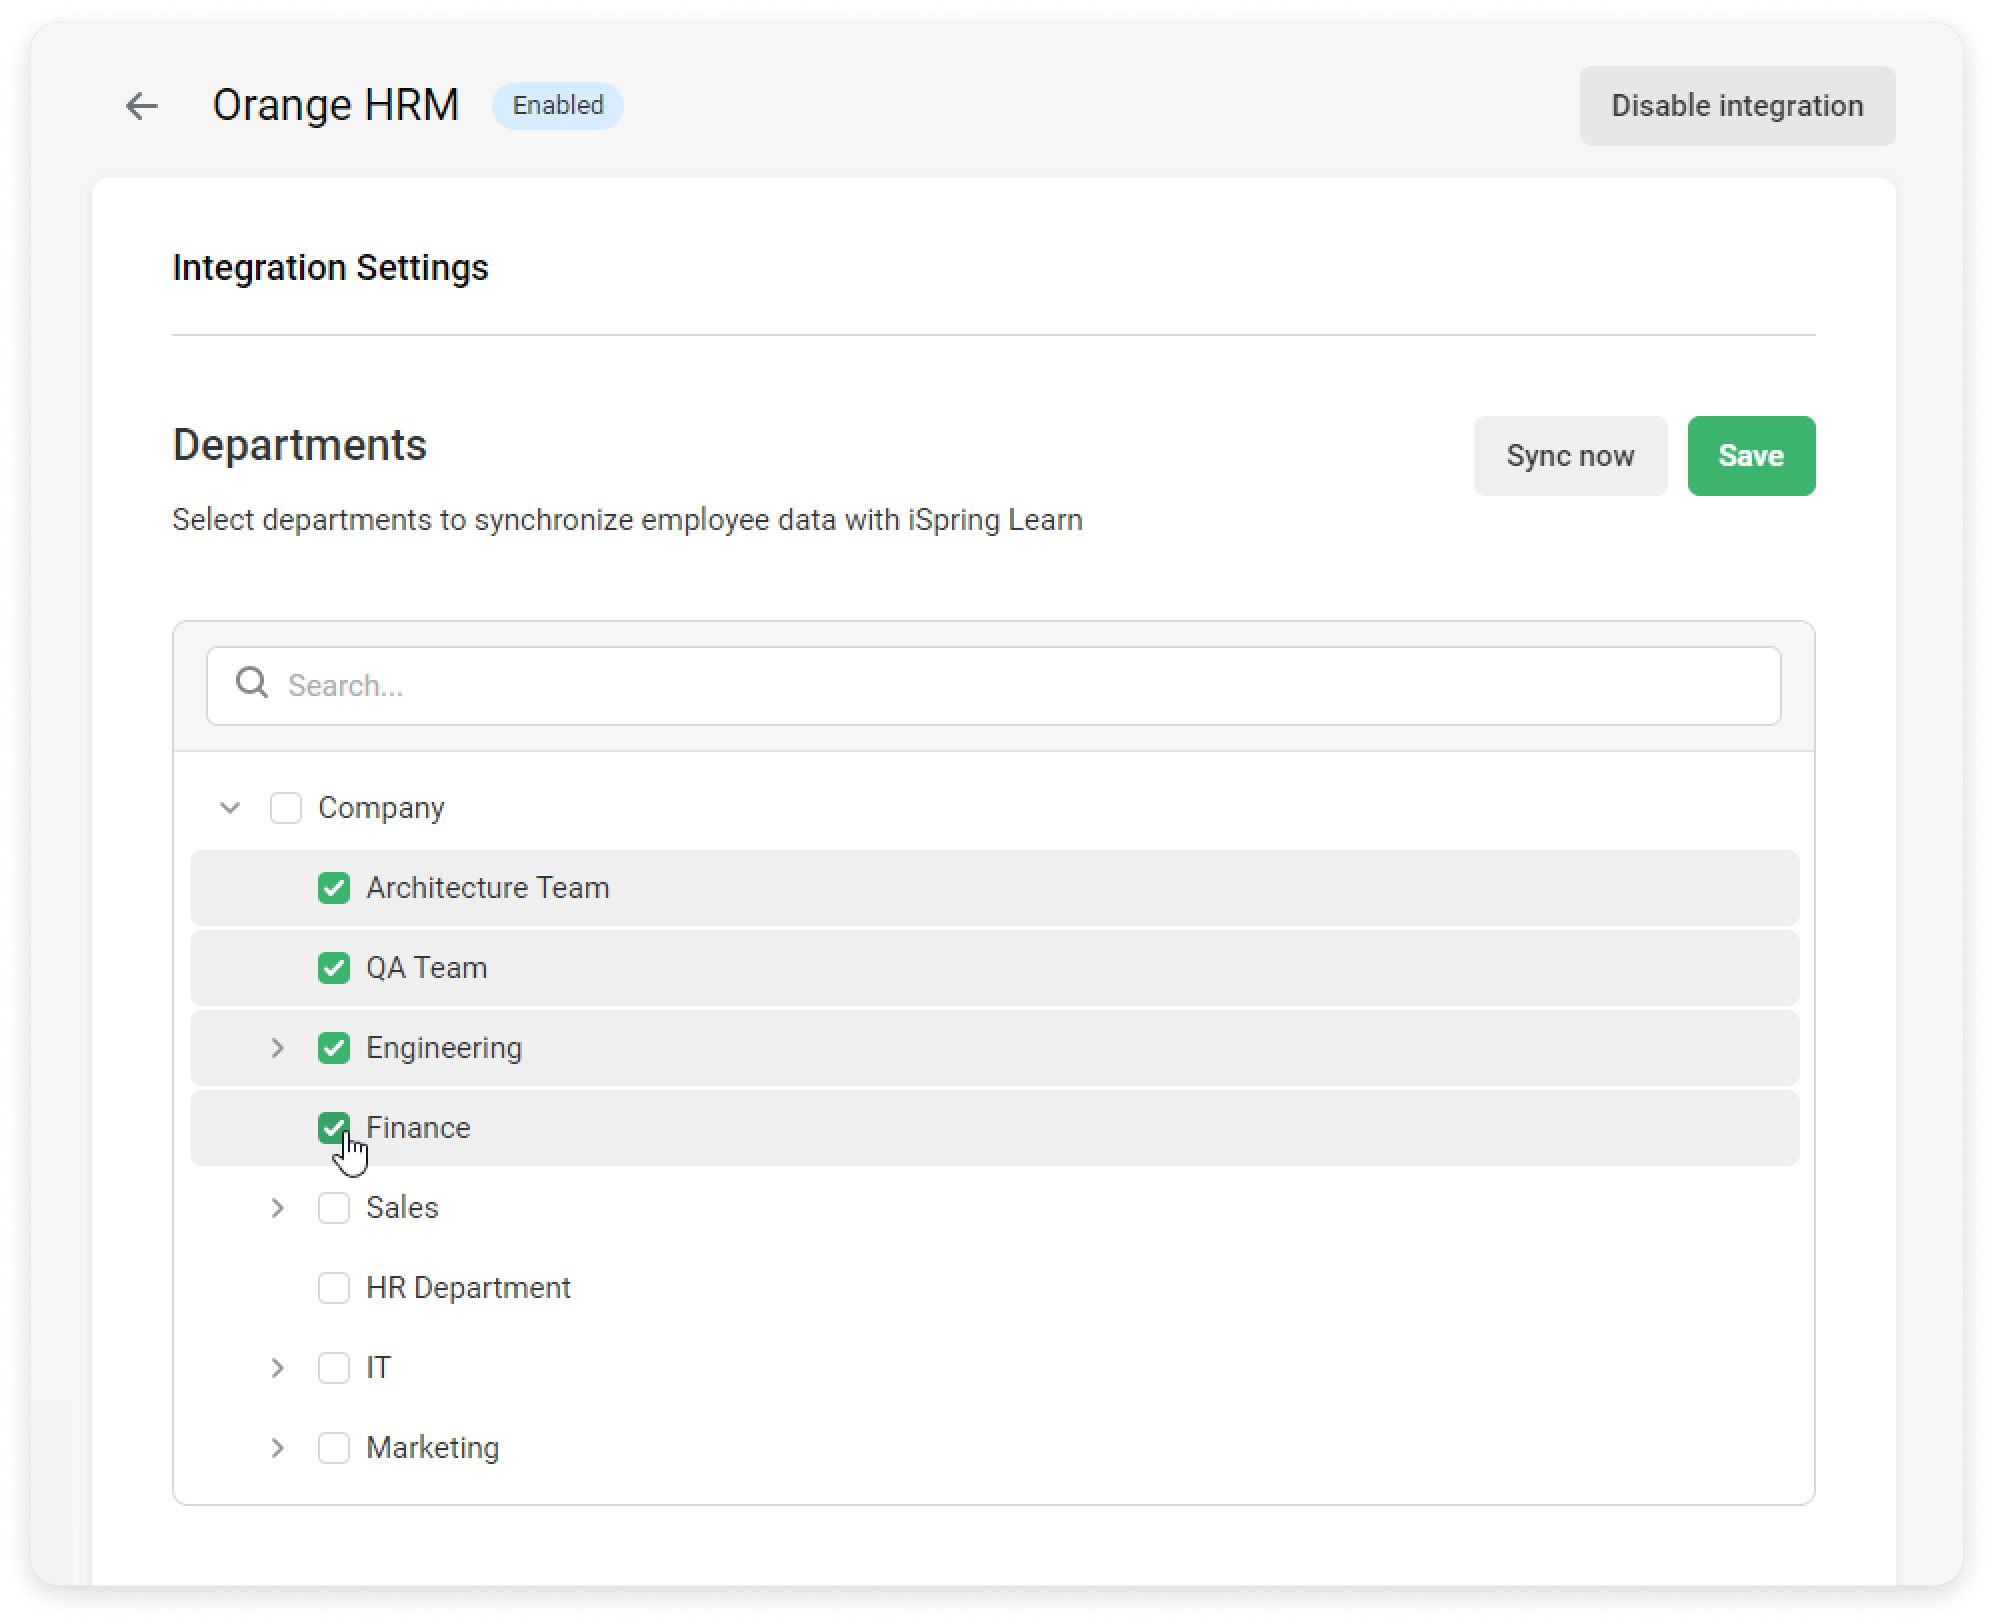Viewport: 1994px width, 1624px height.
Task: Tick the HR Department checkbox
Action: tap(334, 1287)
